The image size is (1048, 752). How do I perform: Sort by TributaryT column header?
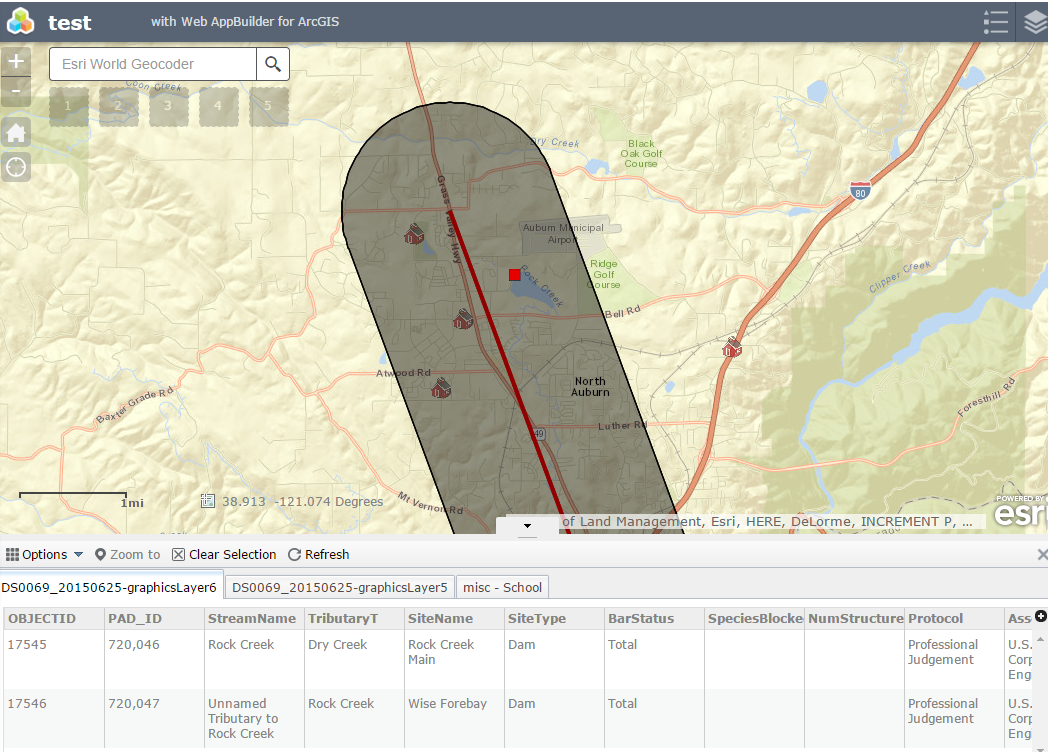point(354,618)
